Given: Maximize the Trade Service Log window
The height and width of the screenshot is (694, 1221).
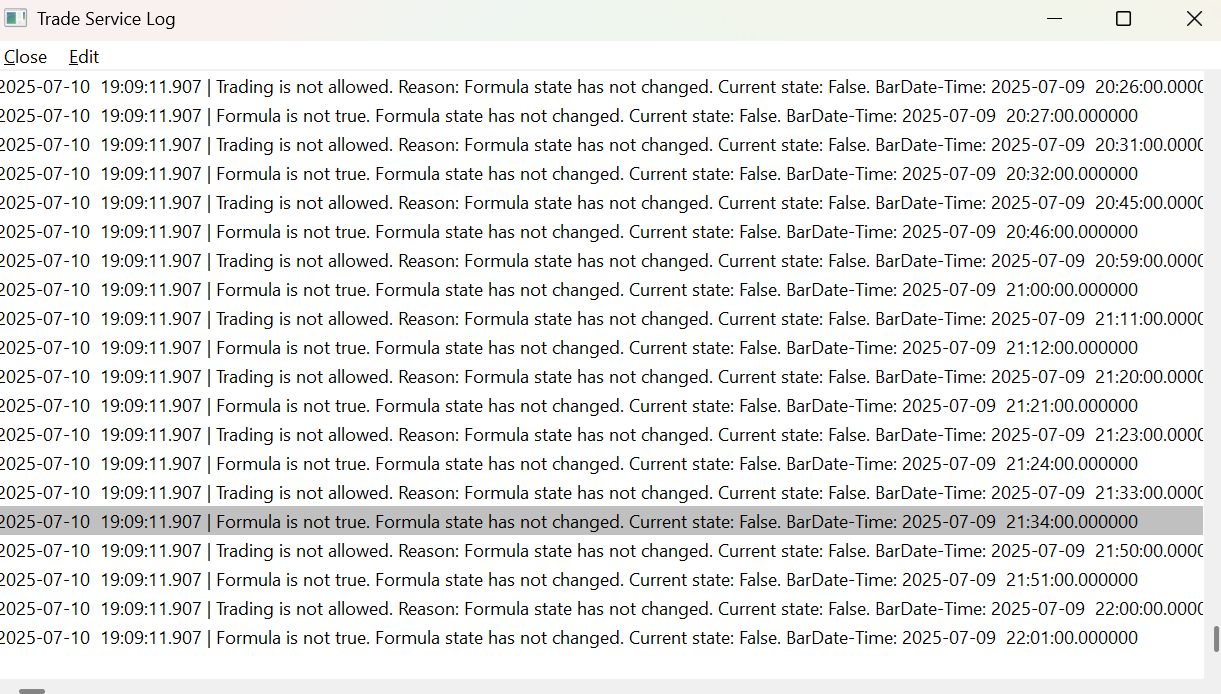Looking at the screenshot, I should (x=1123, y=19).
